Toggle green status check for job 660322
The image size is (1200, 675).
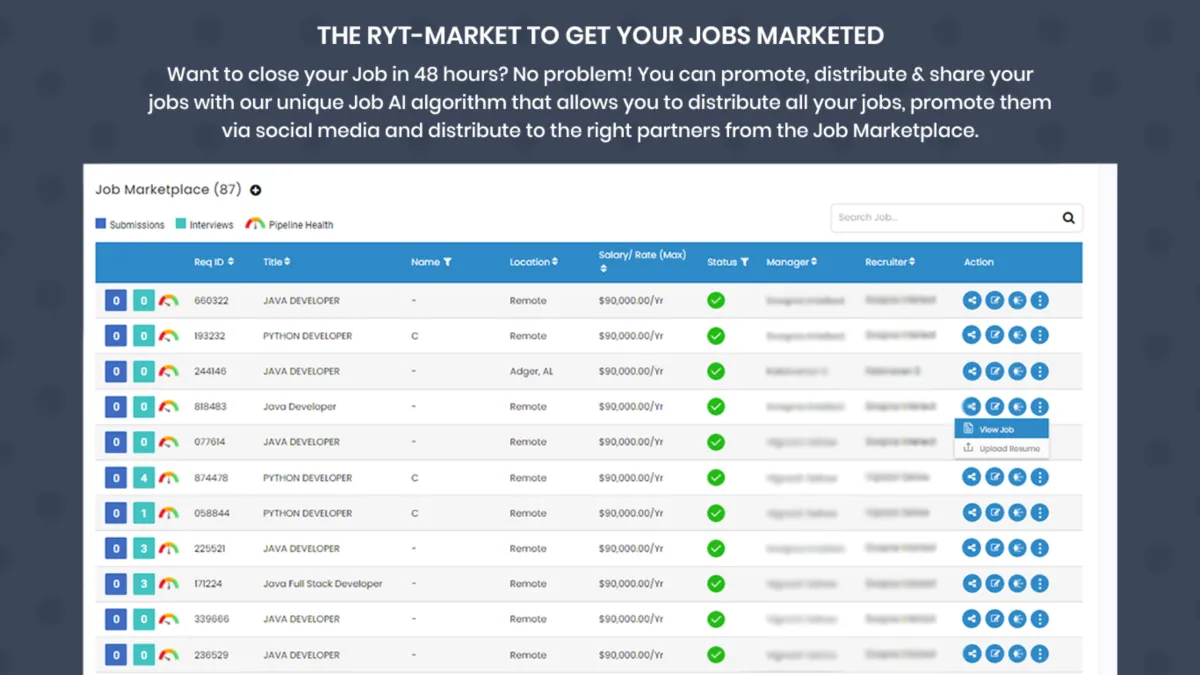(x=716, y=300)
